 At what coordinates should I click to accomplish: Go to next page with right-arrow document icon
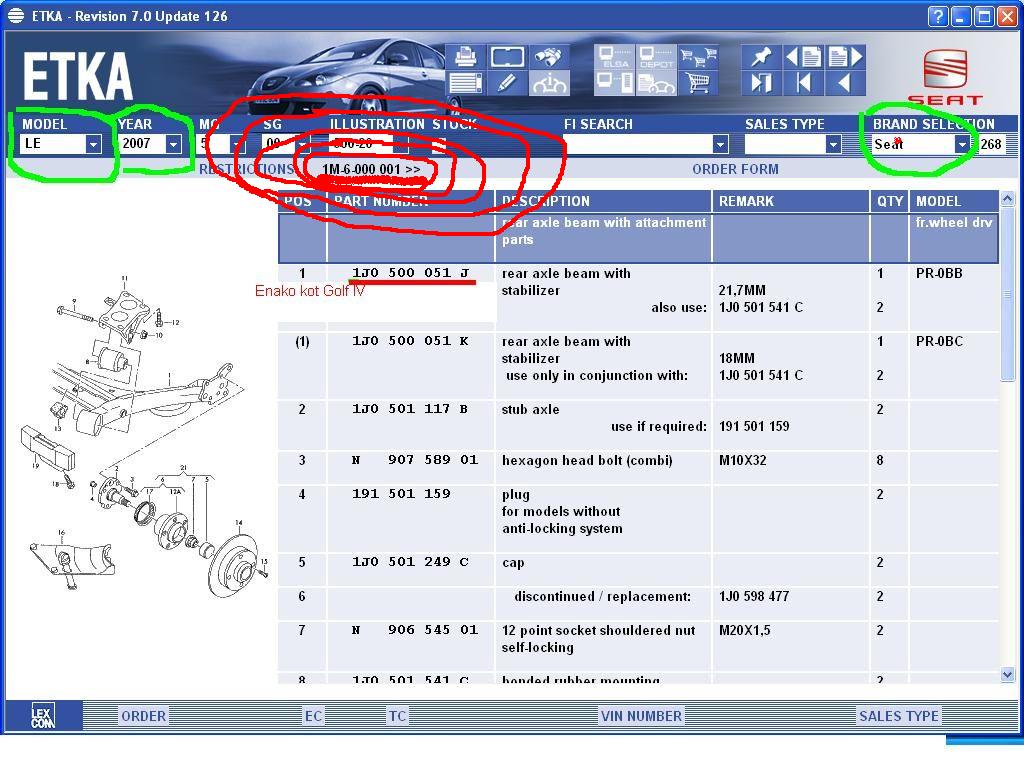pyautogui.click(x=845, y=57)
